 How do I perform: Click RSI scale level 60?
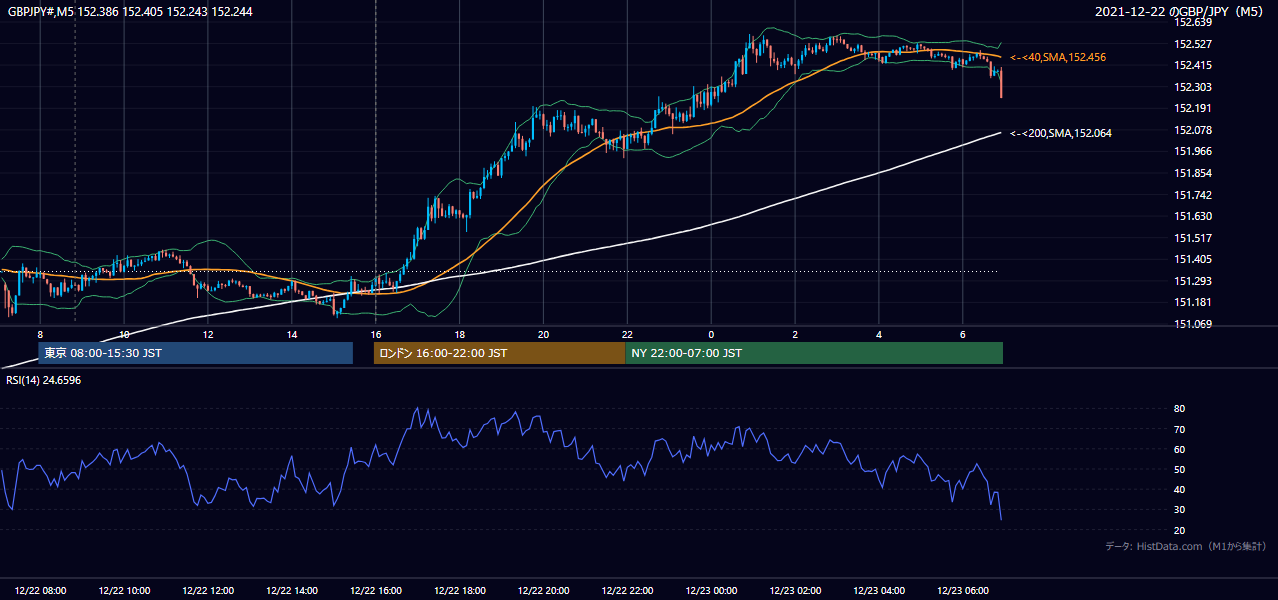click(1180, 449)
